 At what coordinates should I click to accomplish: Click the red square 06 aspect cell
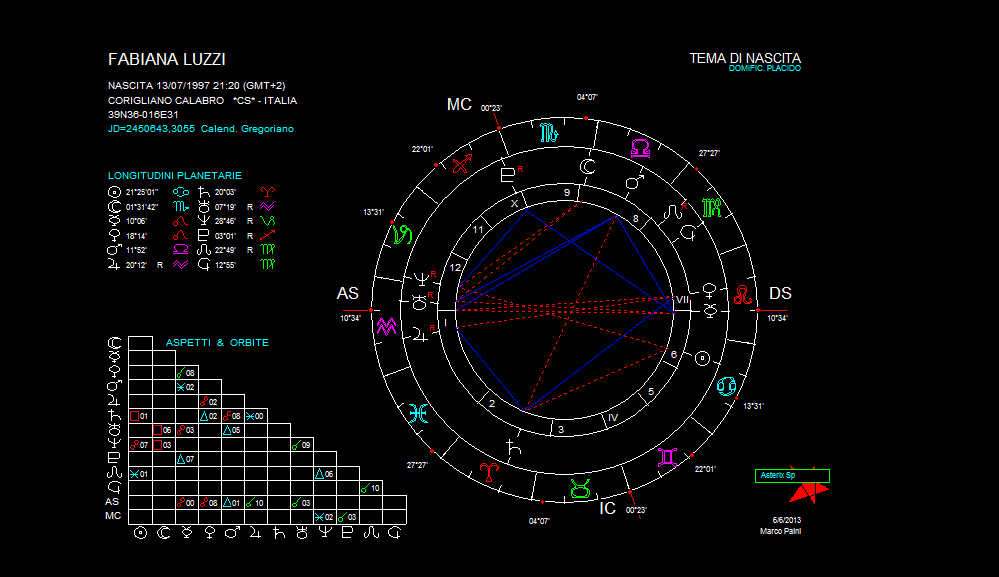163,430
